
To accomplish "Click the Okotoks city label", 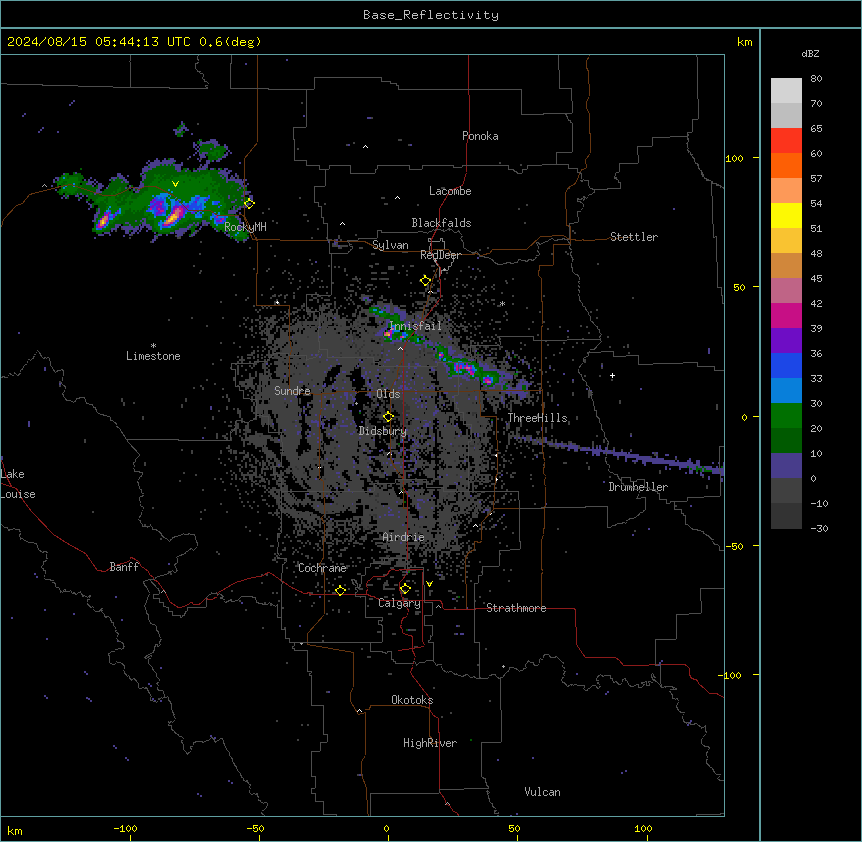I will coord(412,700).
